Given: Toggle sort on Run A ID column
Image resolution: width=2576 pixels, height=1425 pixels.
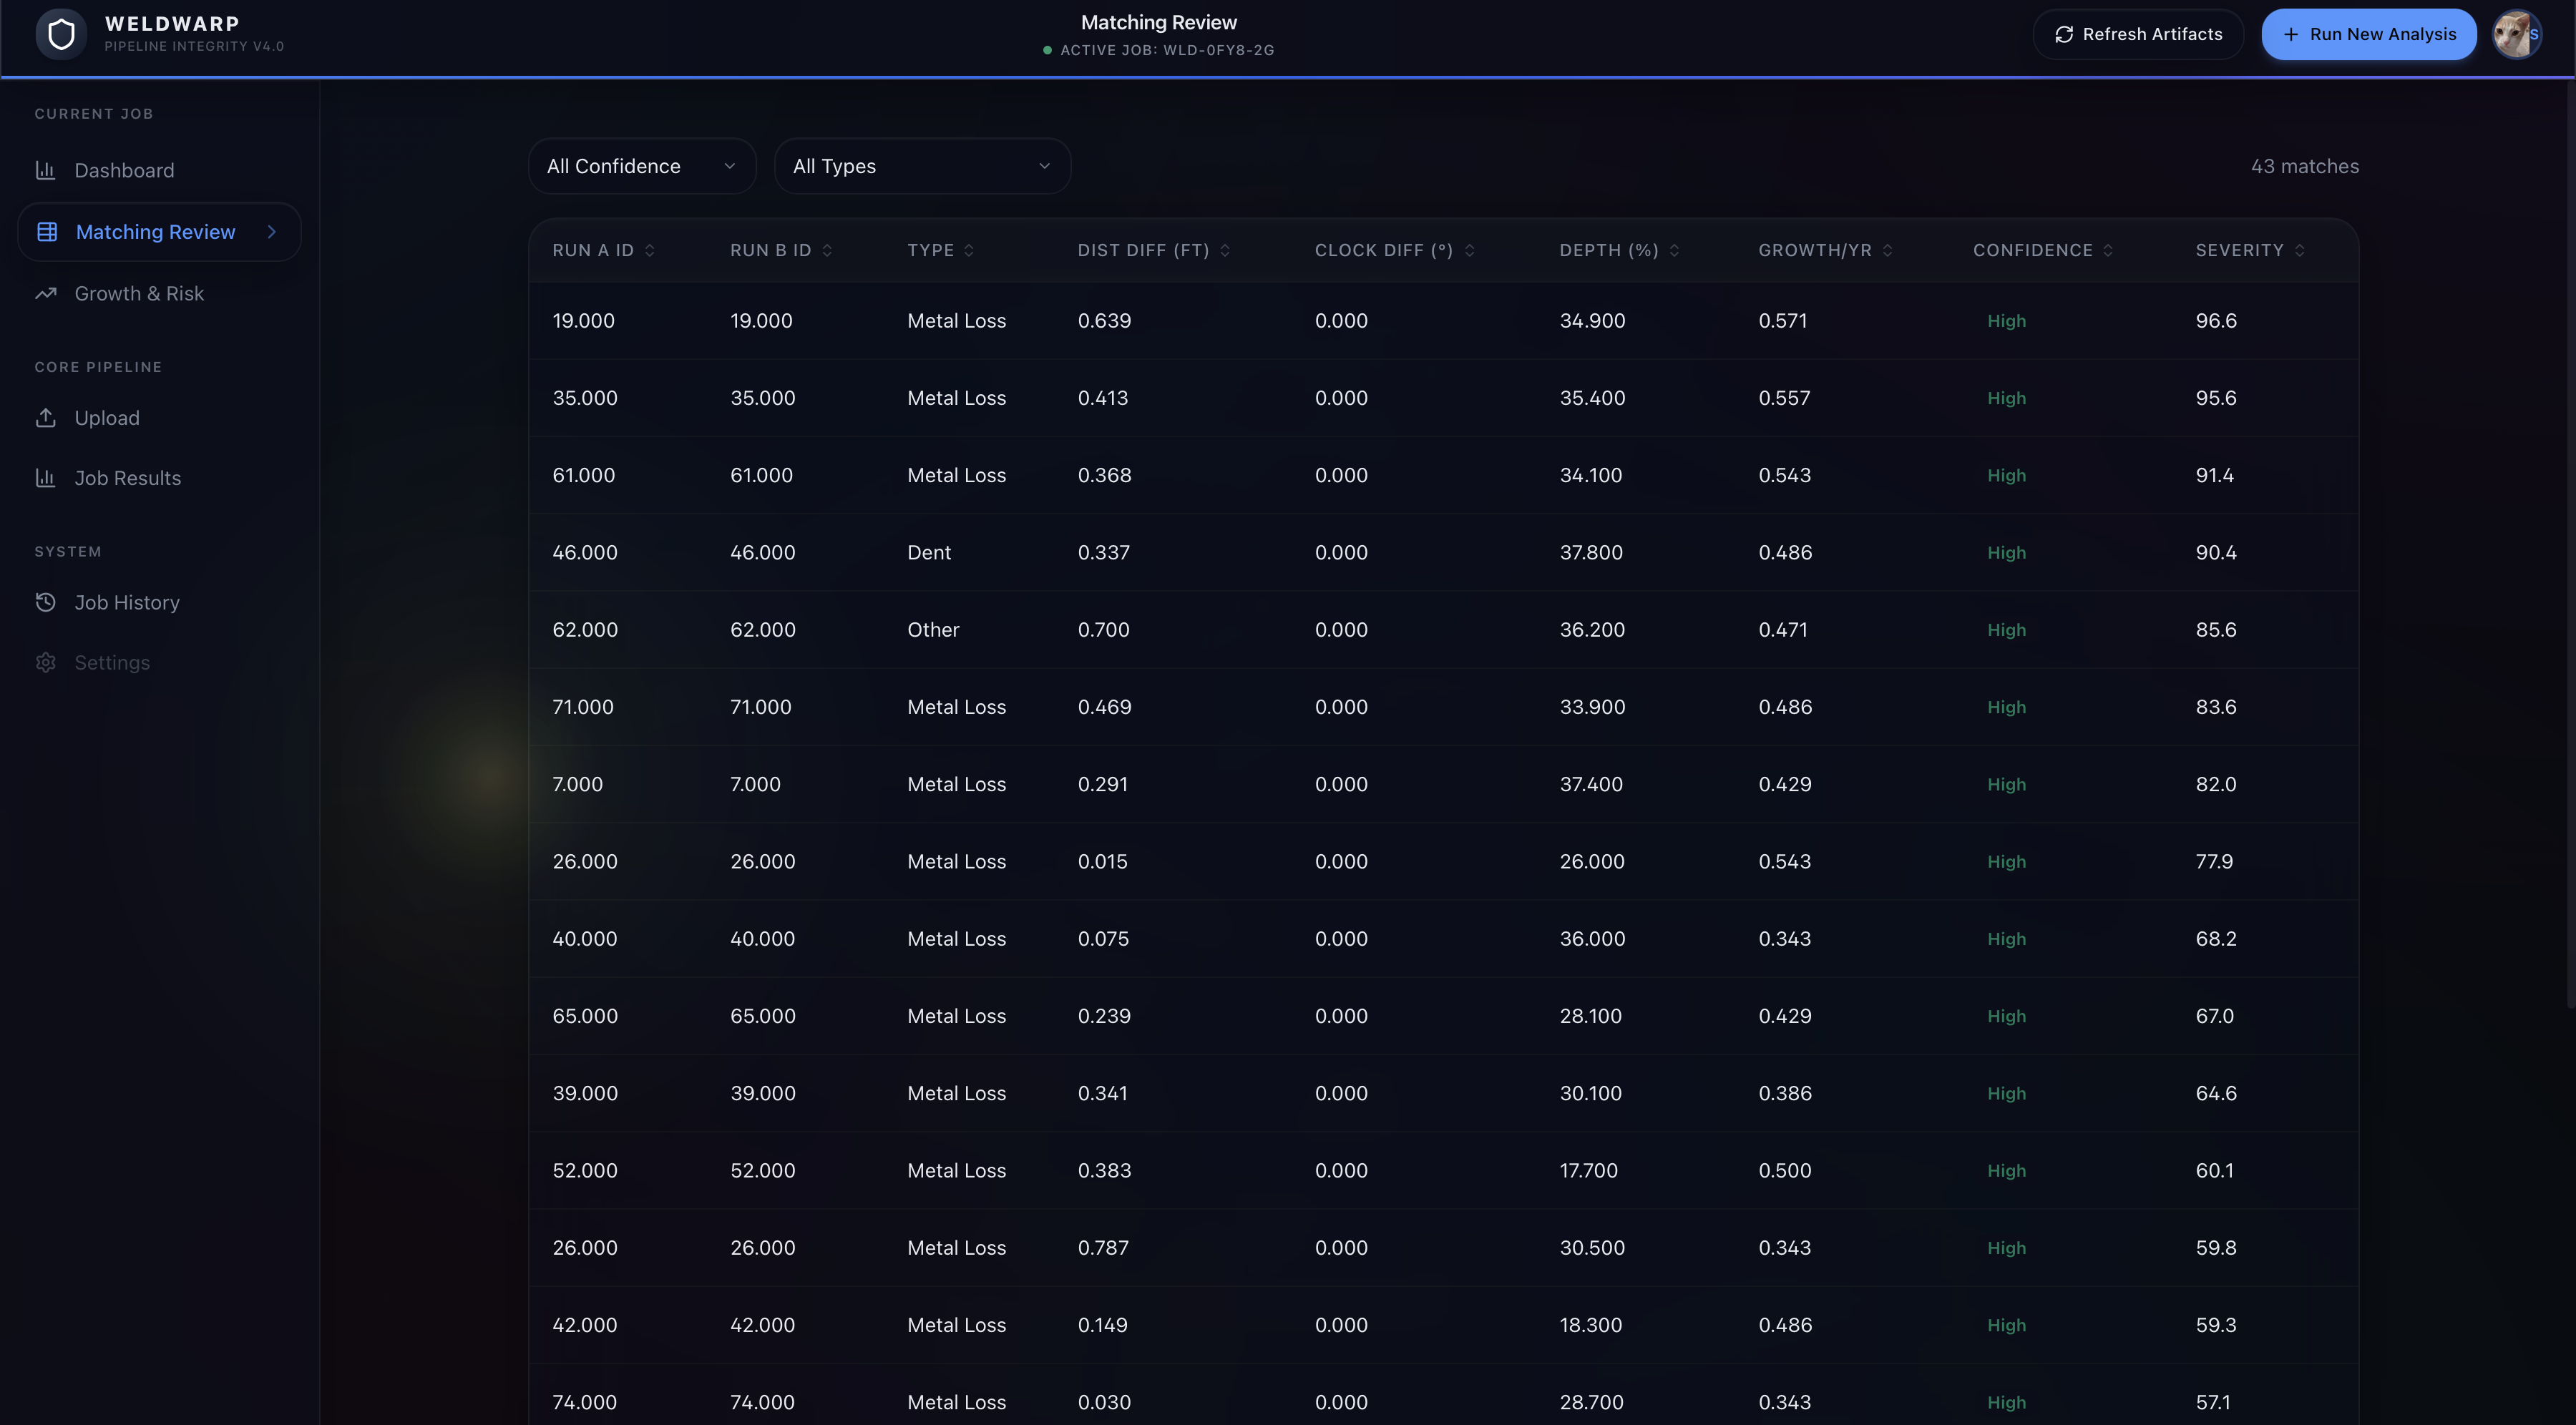Looking at the screenshot, I should [x=649, y=250].
